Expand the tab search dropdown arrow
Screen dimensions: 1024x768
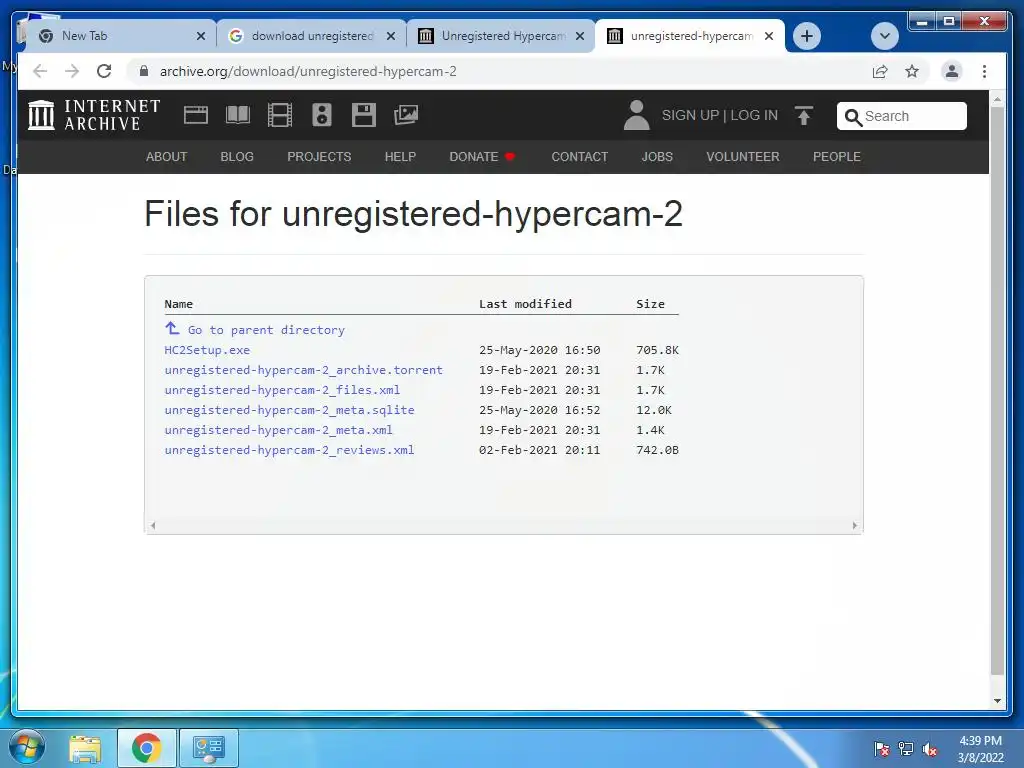click(884, 36)
